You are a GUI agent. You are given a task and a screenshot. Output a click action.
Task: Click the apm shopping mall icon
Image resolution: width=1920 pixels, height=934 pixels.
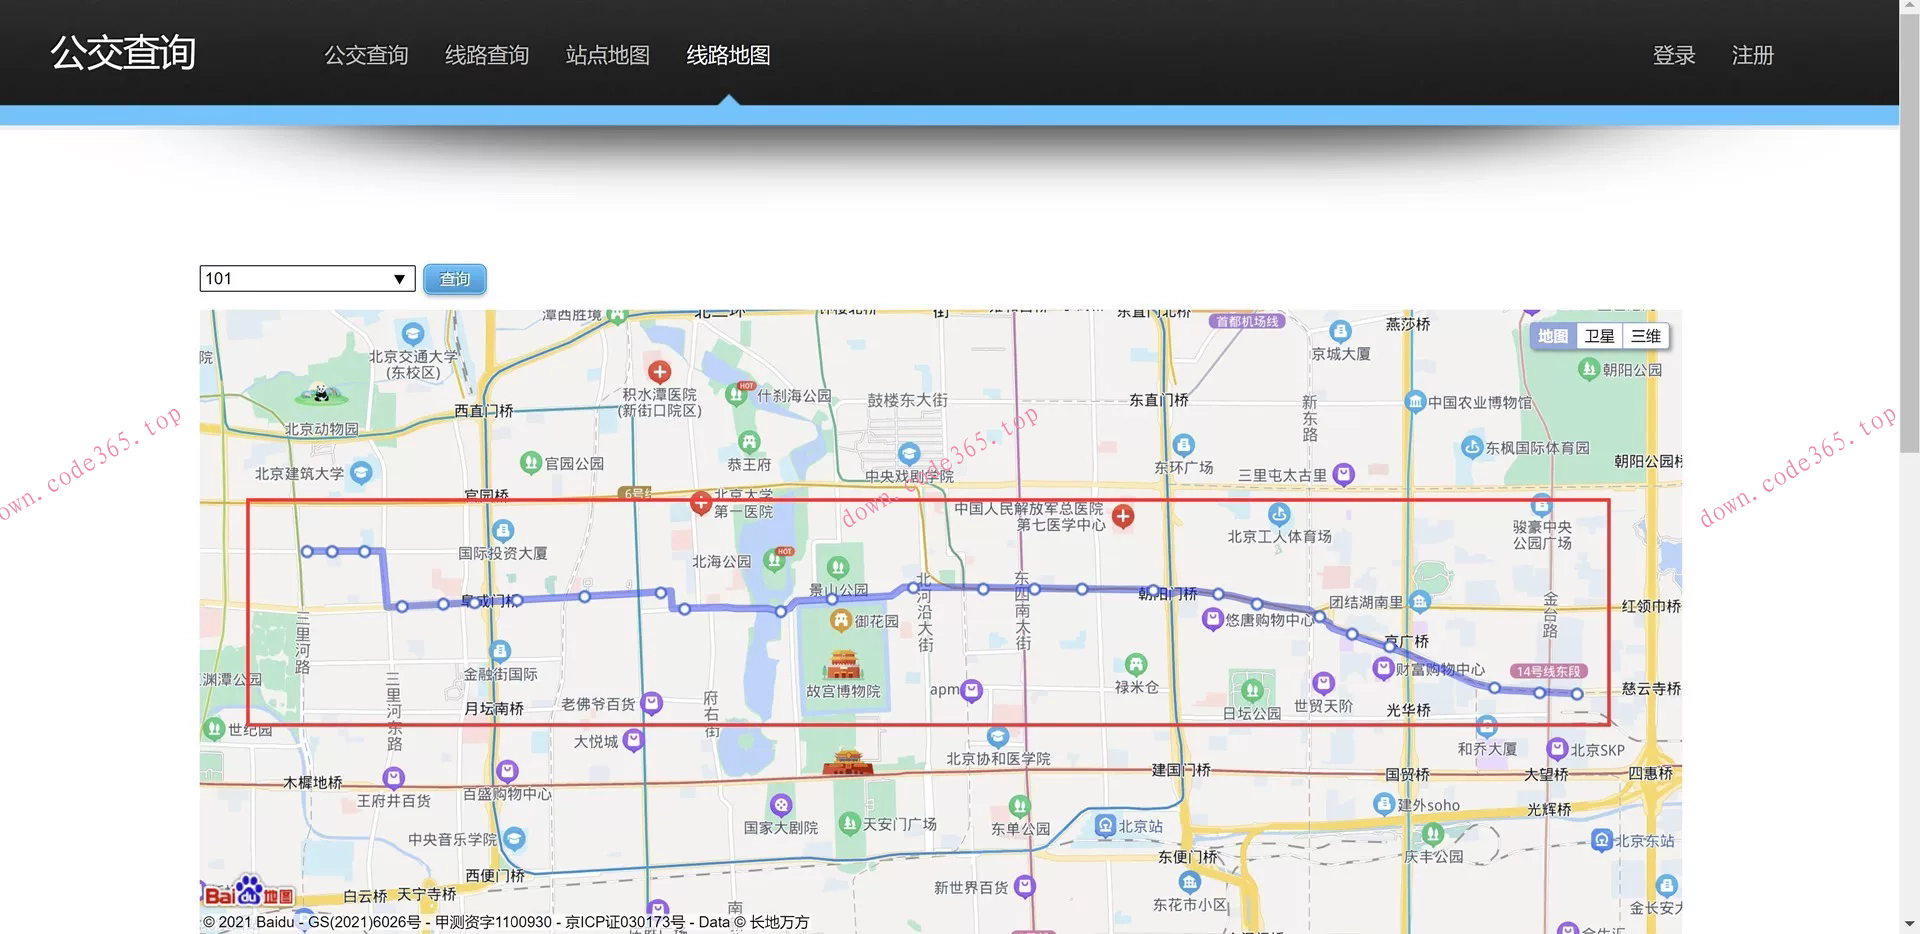(971, 690)
